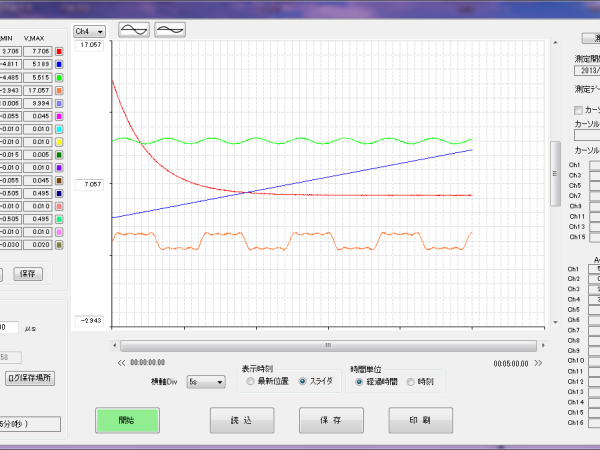Screen dimensions: 600x450
Task: Jump to end with >> arrows
Action: coord(537,363)
